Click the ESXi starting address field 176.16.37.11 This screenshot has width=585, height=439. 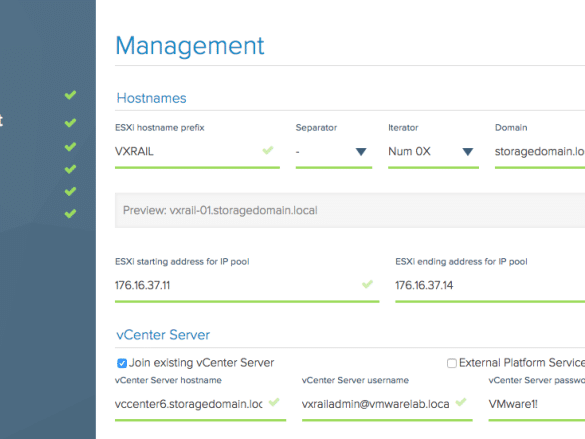[247, 286]
